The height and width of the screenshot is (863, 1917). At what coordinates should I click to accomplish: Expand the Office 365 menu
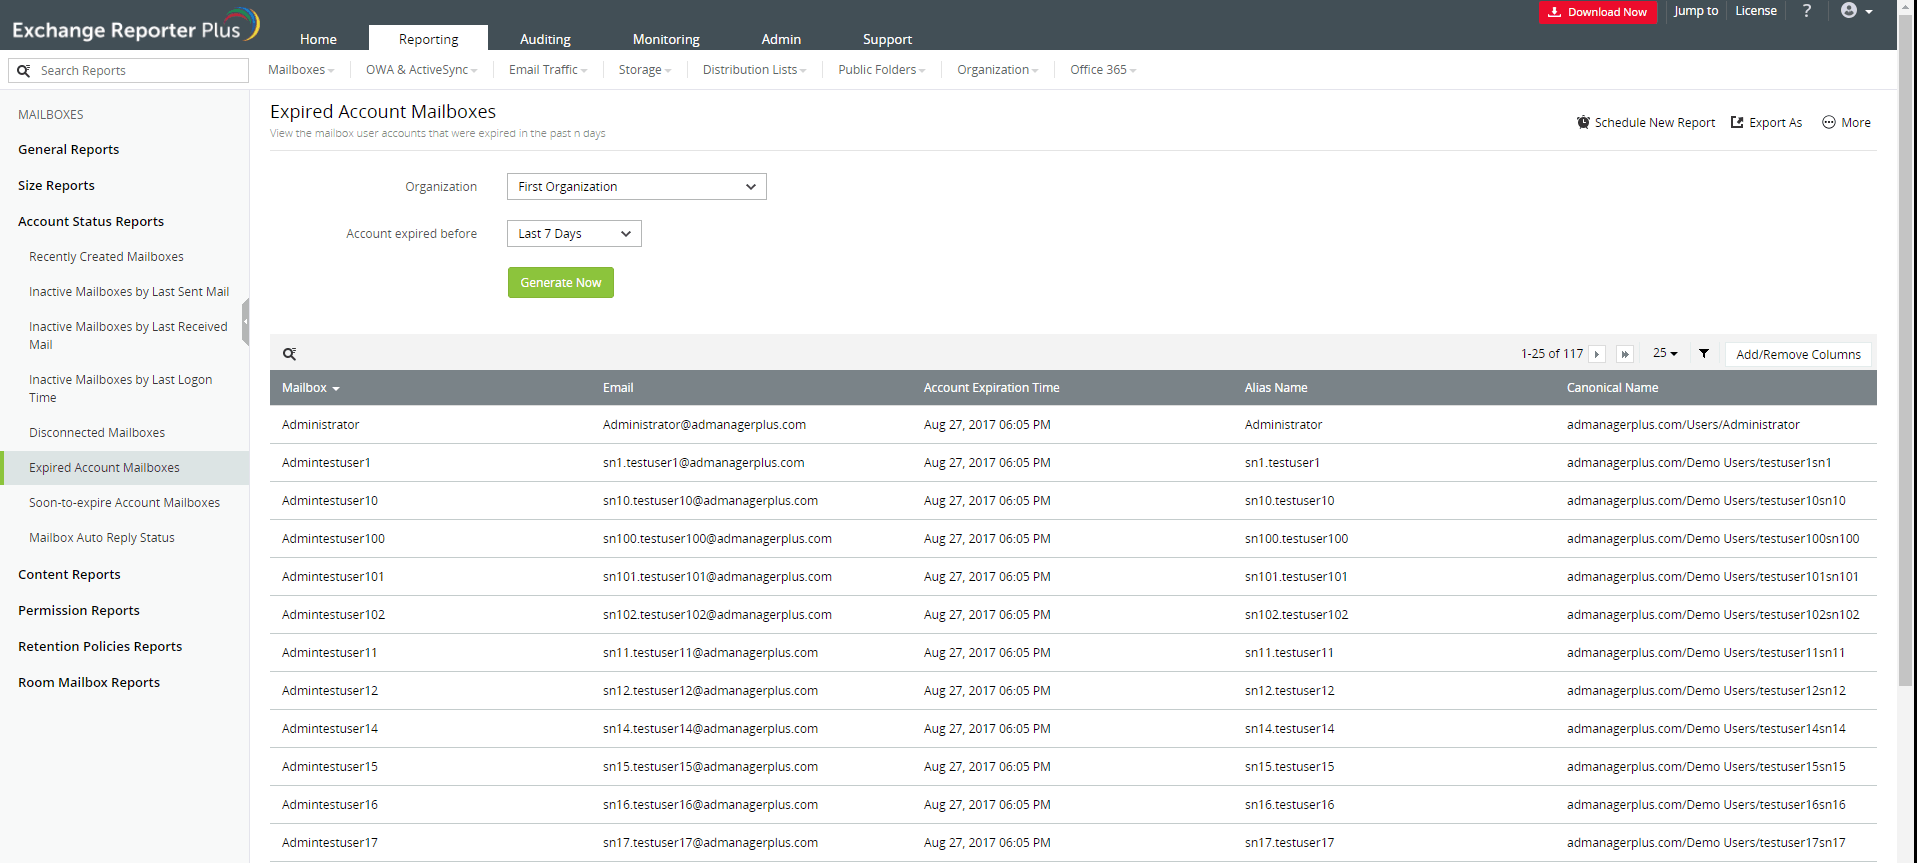coord(1103,70)
